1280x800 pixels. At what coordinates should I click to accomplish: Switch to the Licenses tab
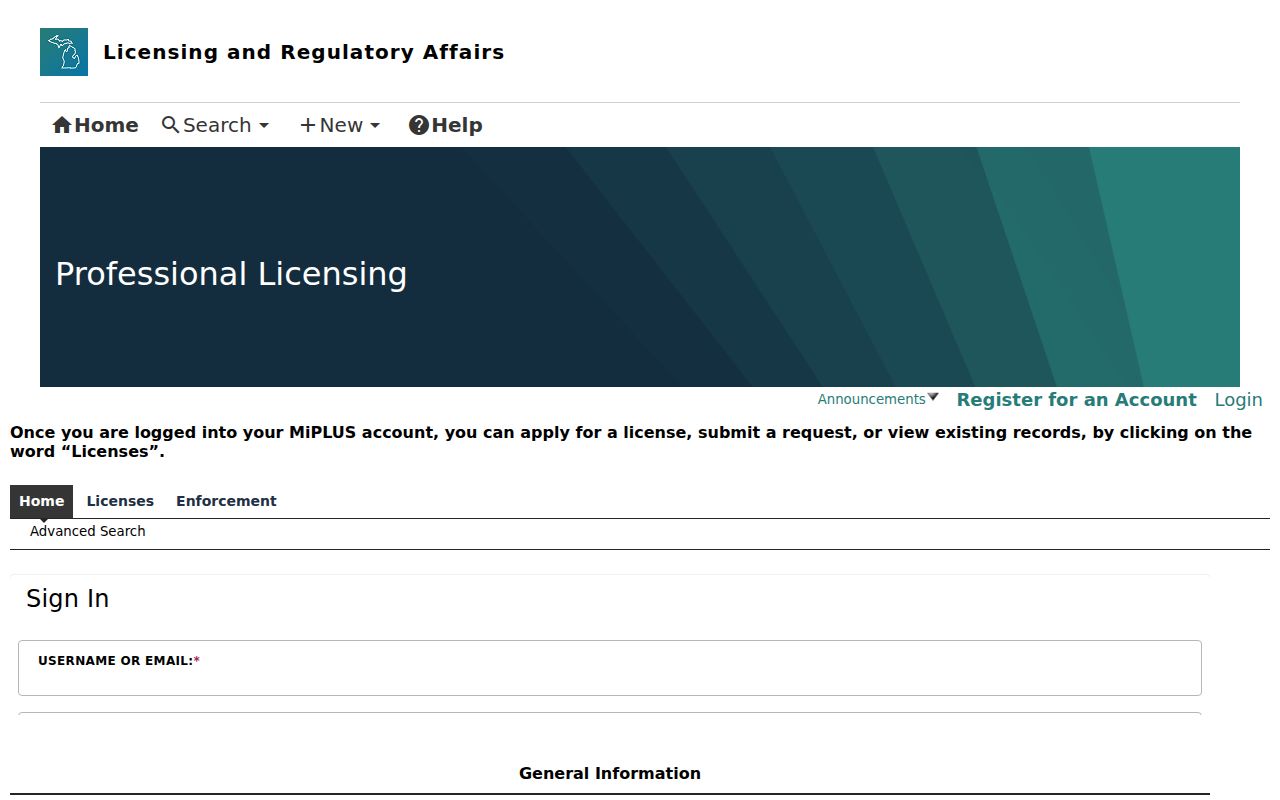pos(120,501)
